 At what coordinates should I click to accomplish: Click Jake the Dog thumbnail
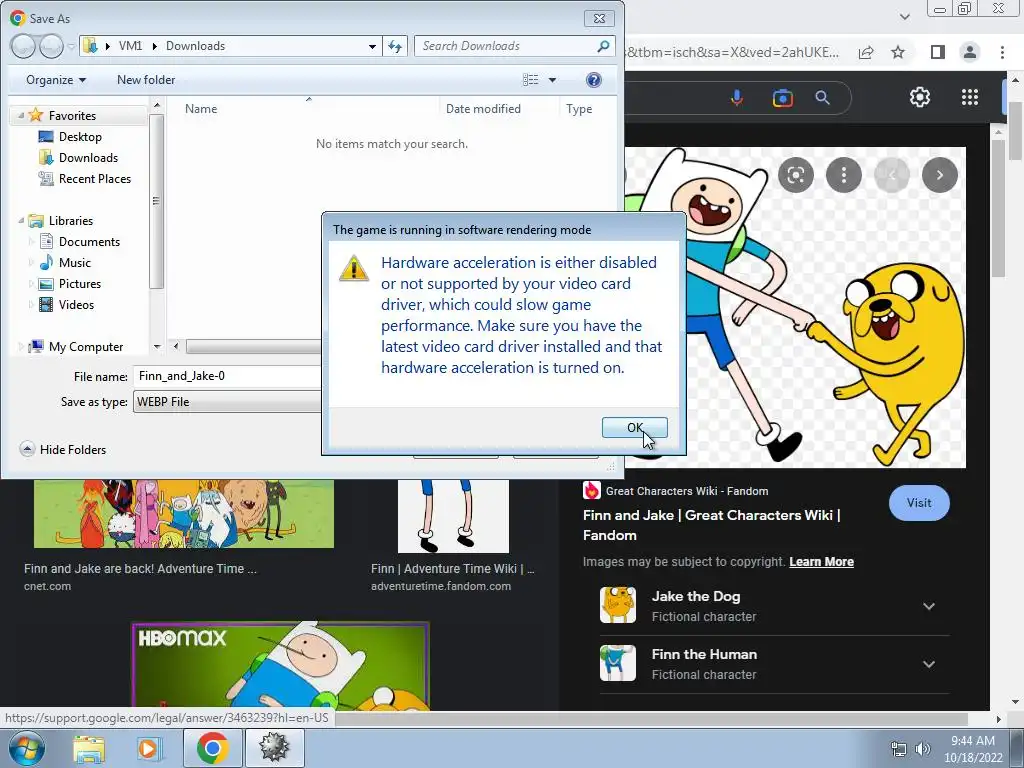pos(618,605)
